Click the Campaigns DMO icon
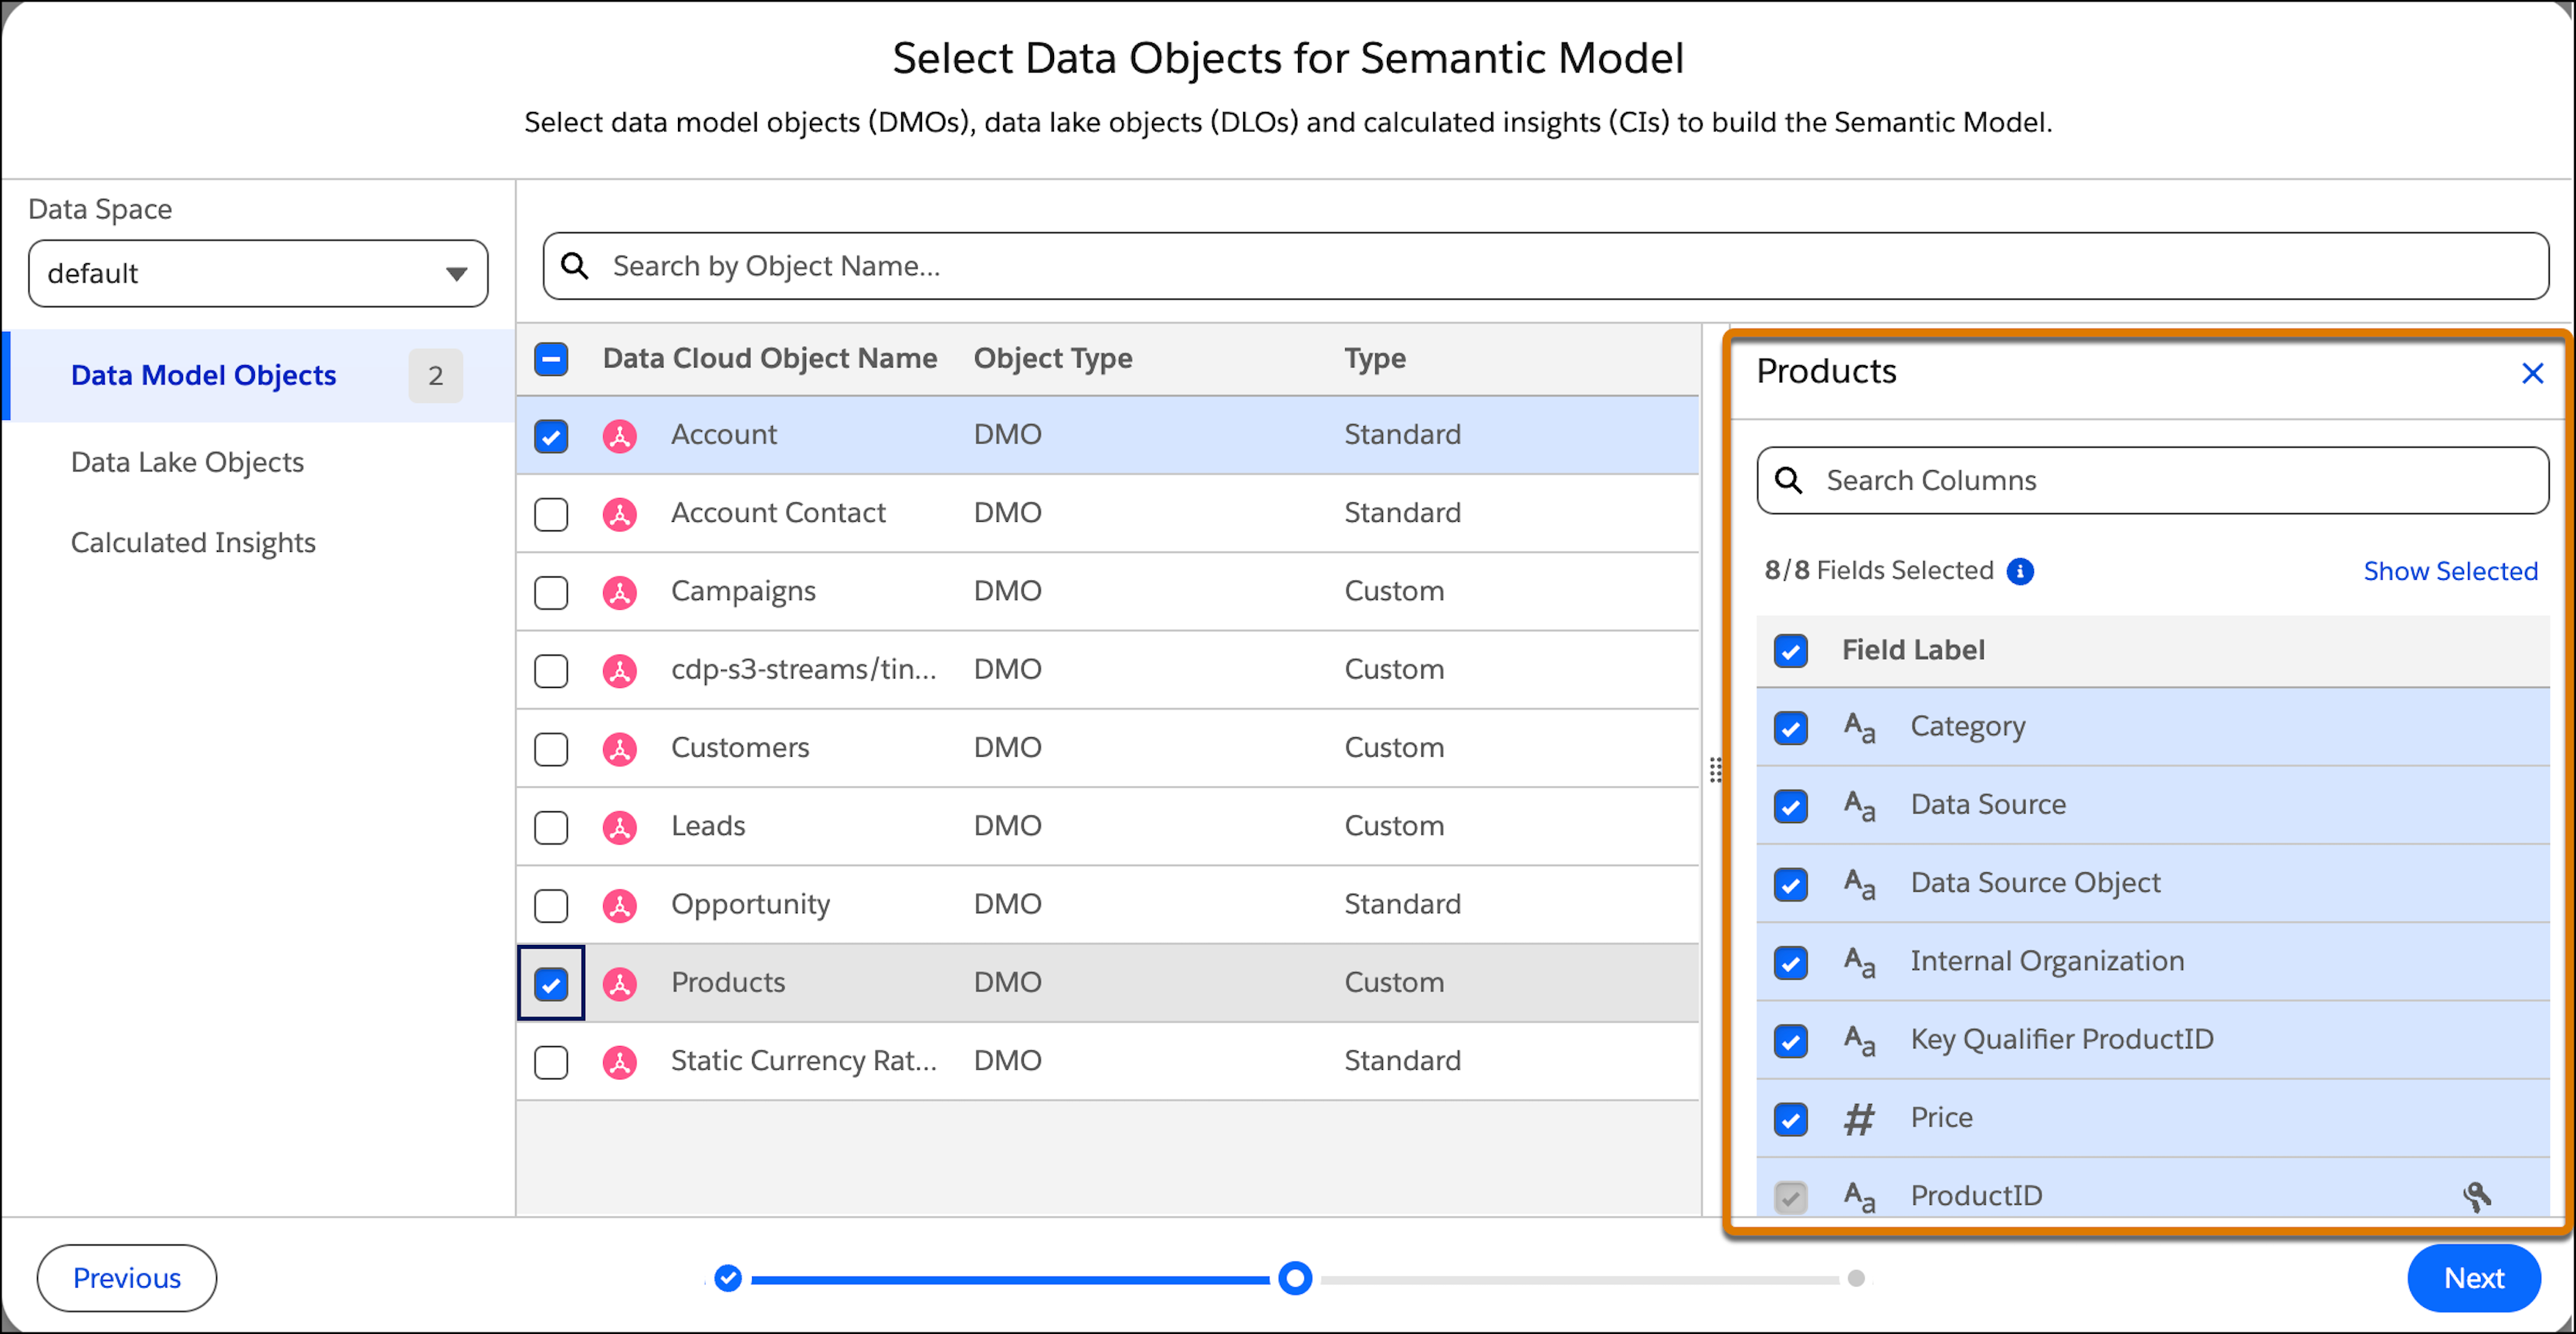The width and height of the screenshot is (2576, 1334). [x=620, y=592]
